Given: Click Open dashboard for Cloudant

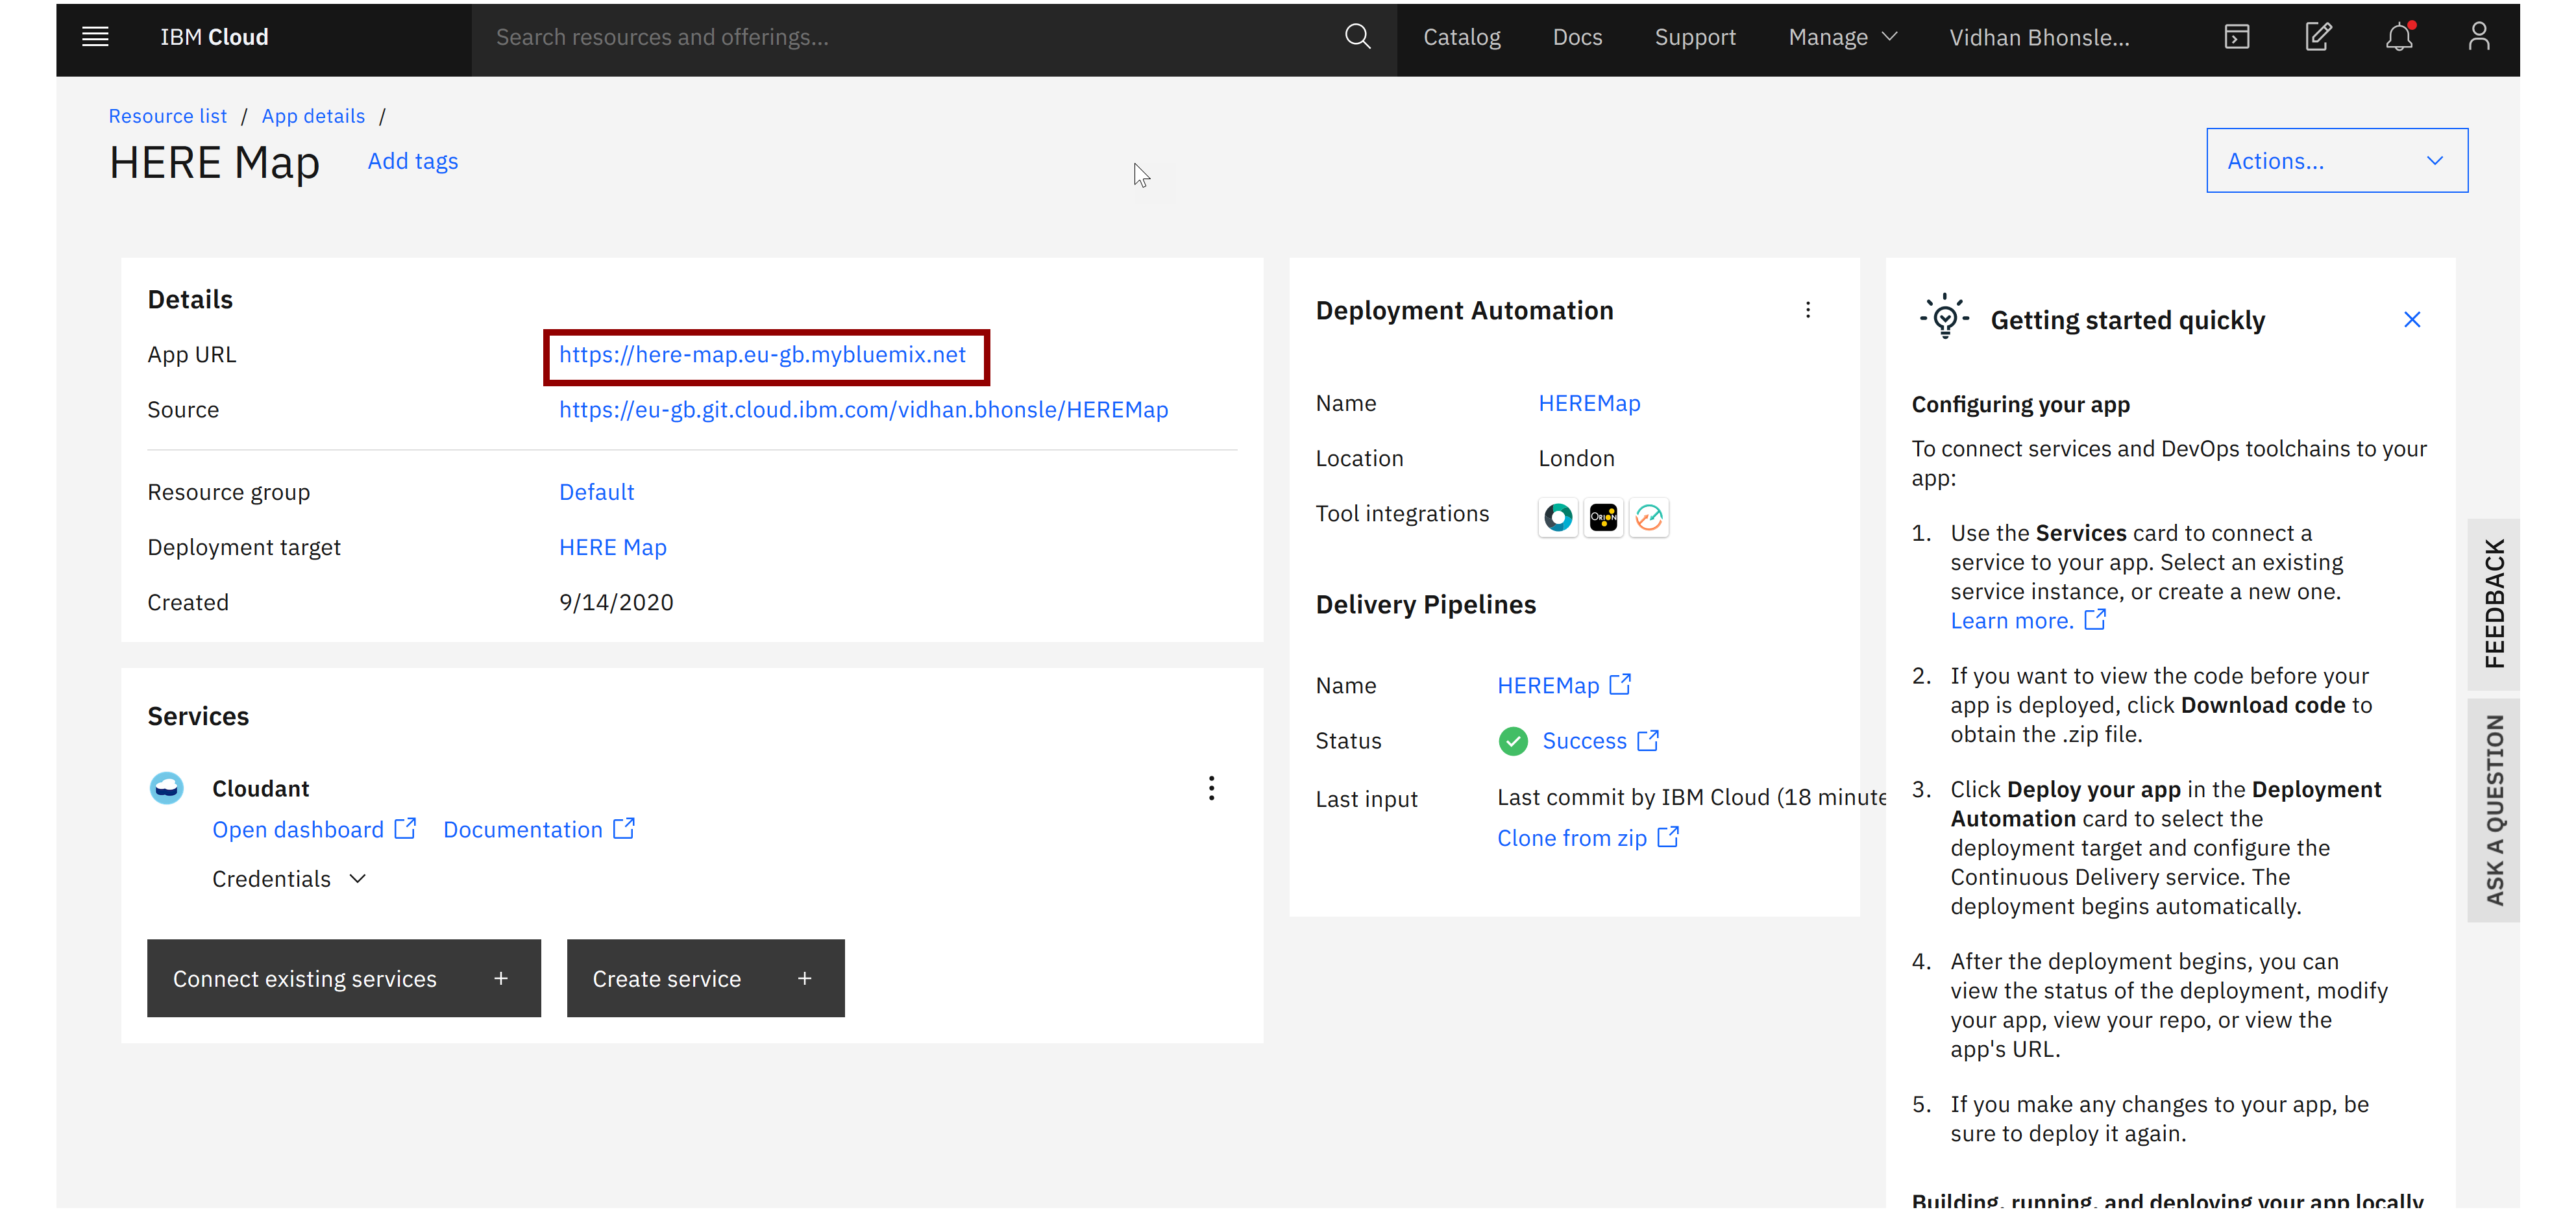Looking at the screenshot, I should click(298, 829).
